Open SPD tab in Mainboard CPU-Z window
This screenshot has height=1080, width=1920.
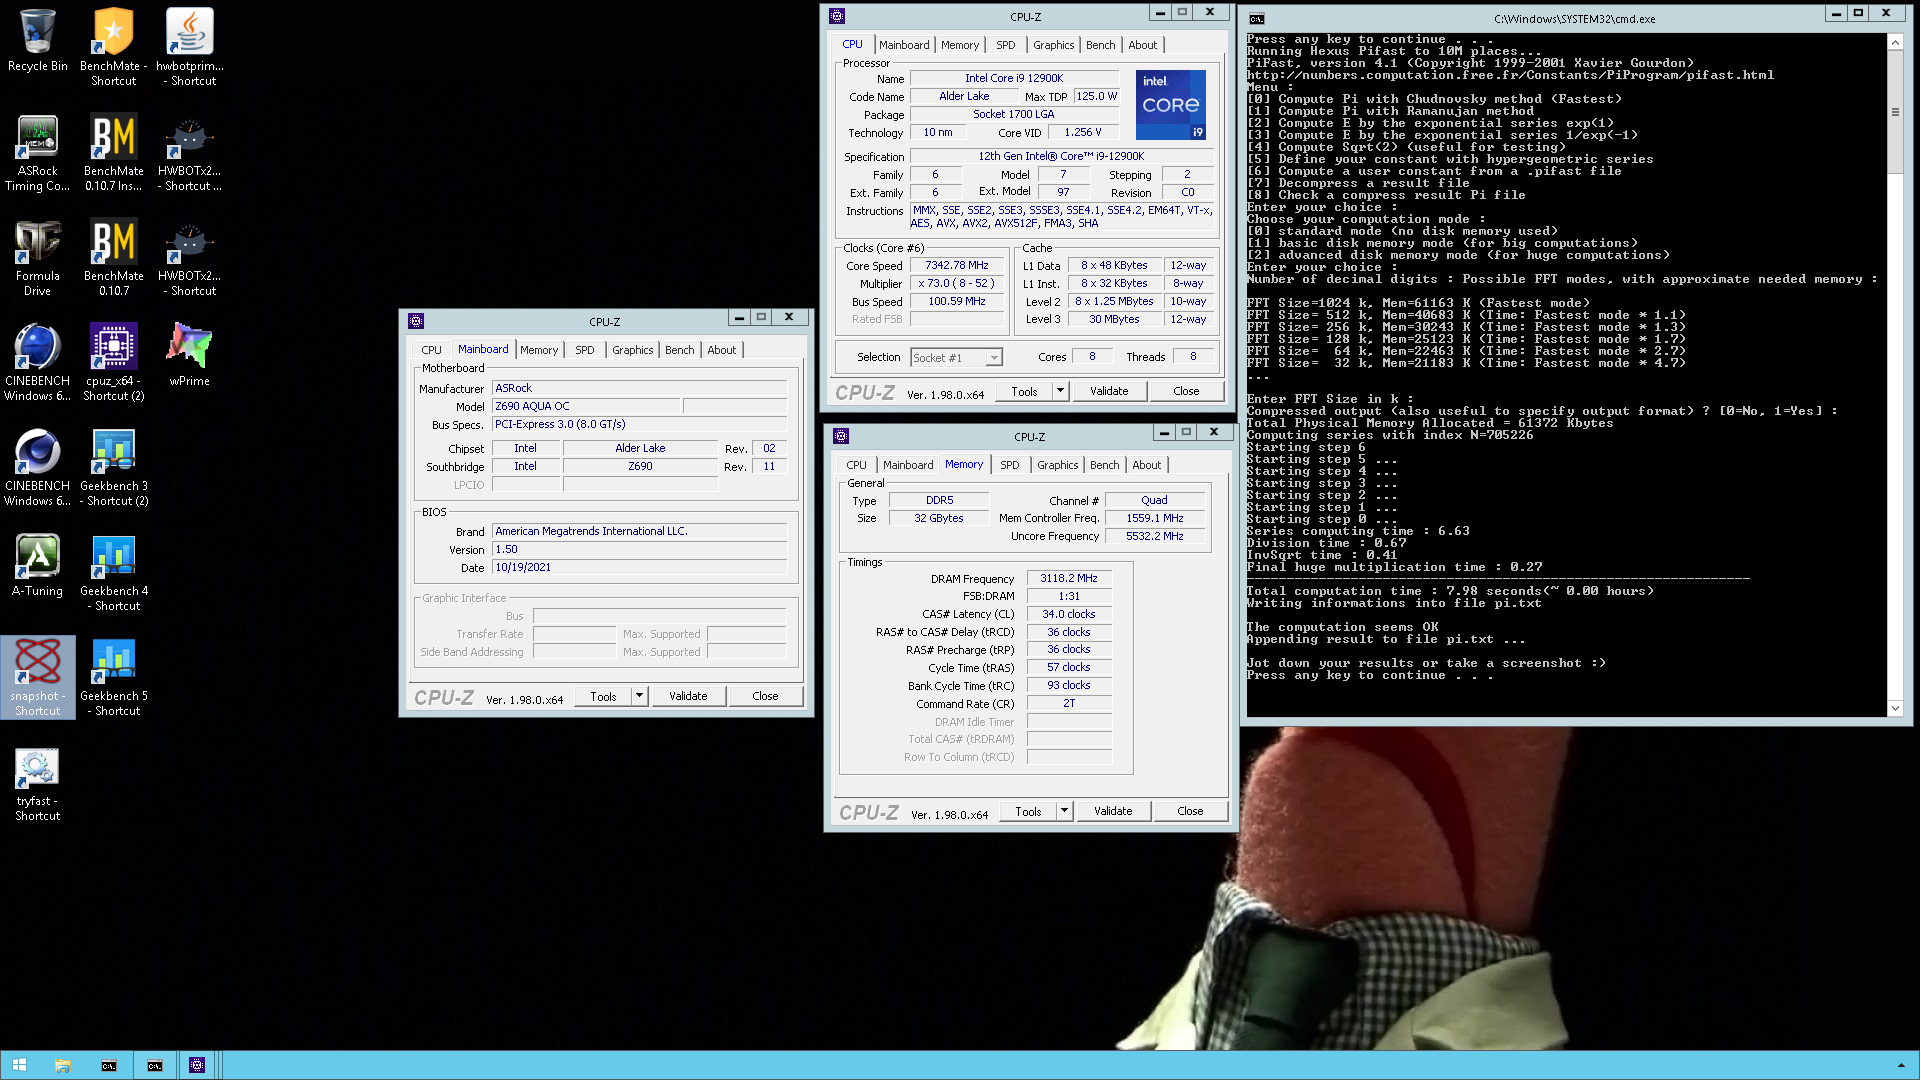(585, 350)
